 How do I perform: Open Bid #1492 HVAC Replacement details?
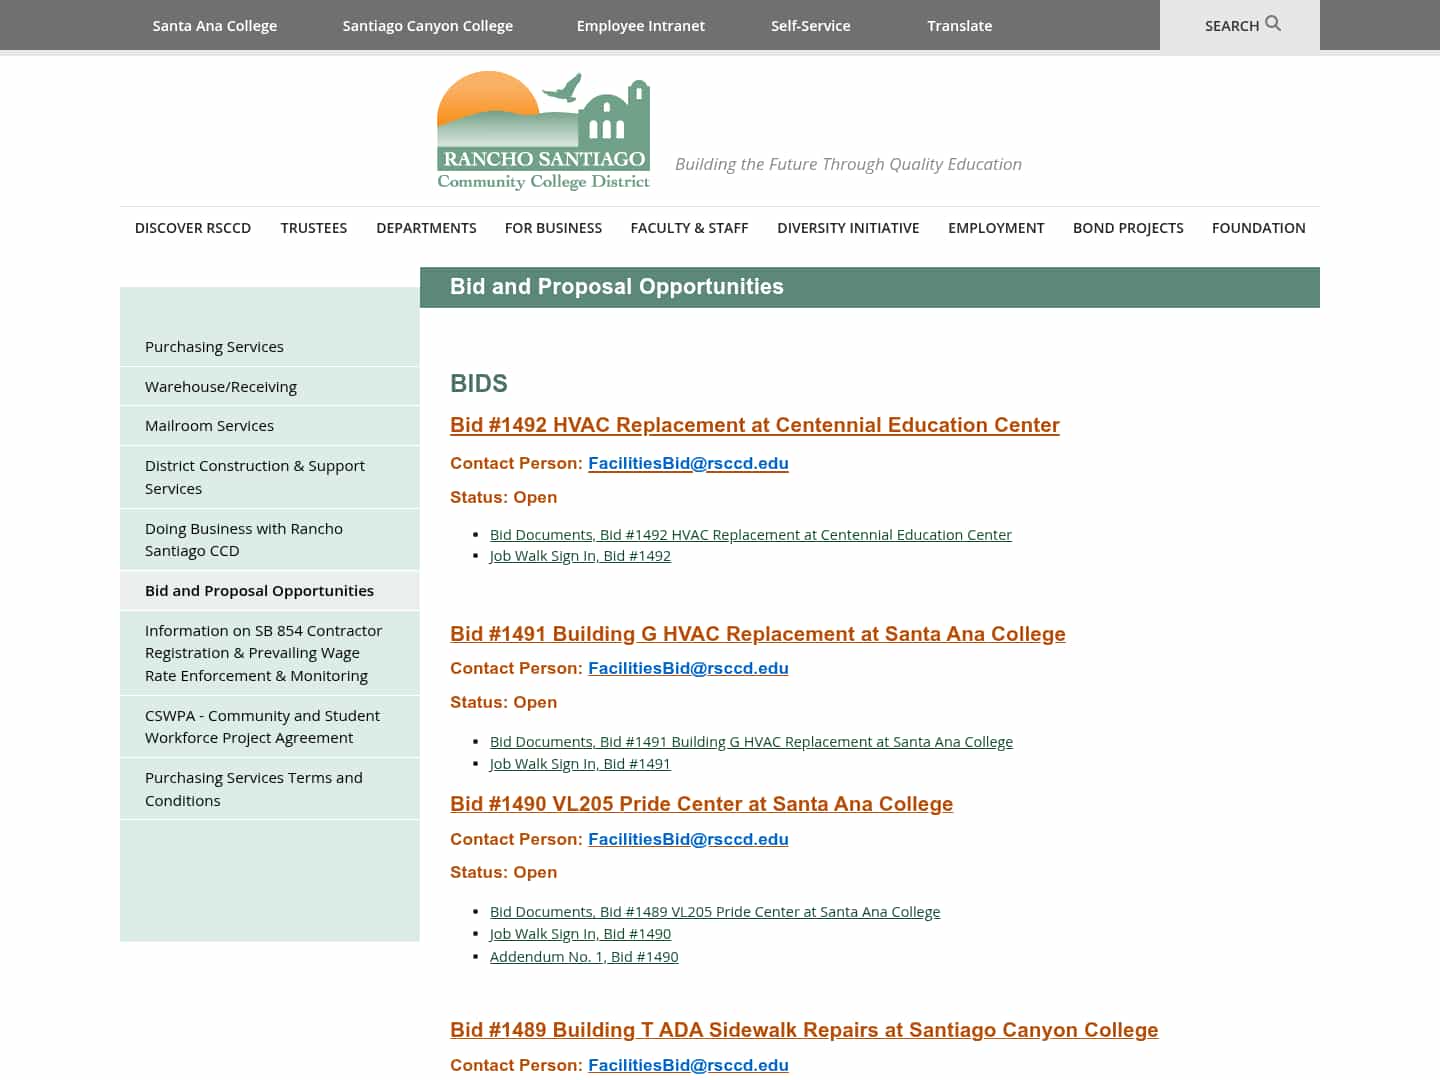pos(755,425)
